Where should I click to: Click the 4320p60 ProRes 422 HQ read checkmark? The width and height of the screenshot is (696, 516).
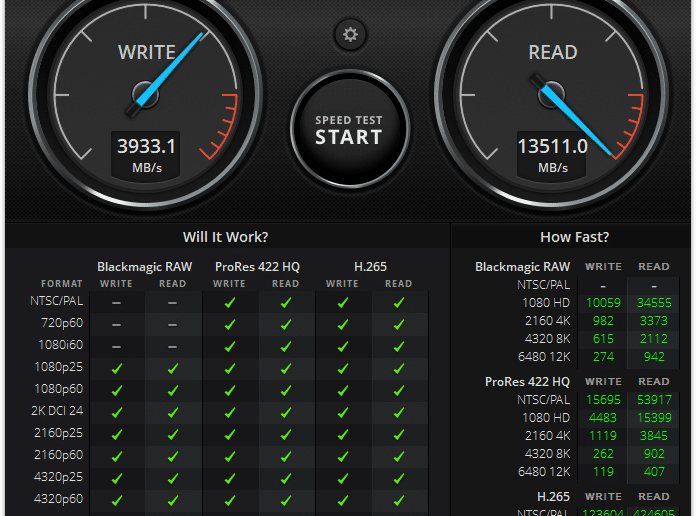(286, 501)
